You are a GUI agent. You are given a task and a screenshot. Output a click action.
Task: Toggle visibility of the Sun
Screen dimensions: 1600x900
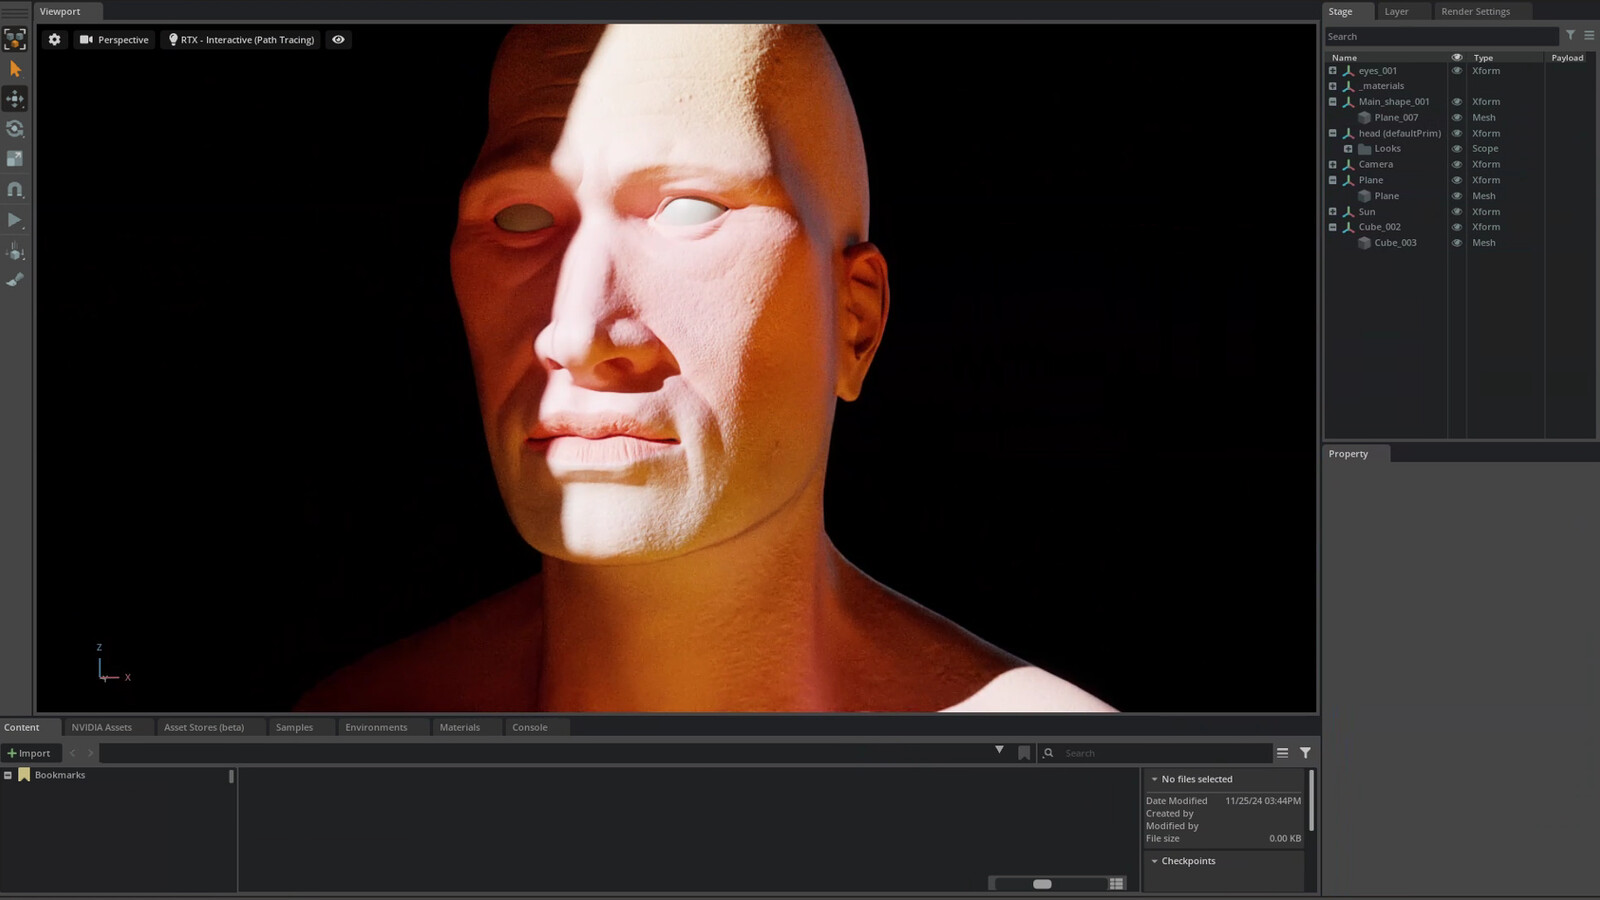[1457, 212]
